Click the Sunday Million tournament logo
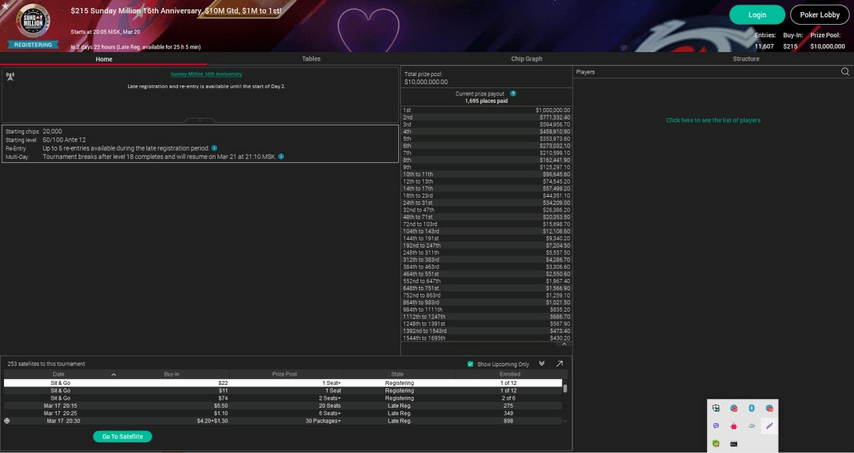Screen dimensions: 854x453 34,22
